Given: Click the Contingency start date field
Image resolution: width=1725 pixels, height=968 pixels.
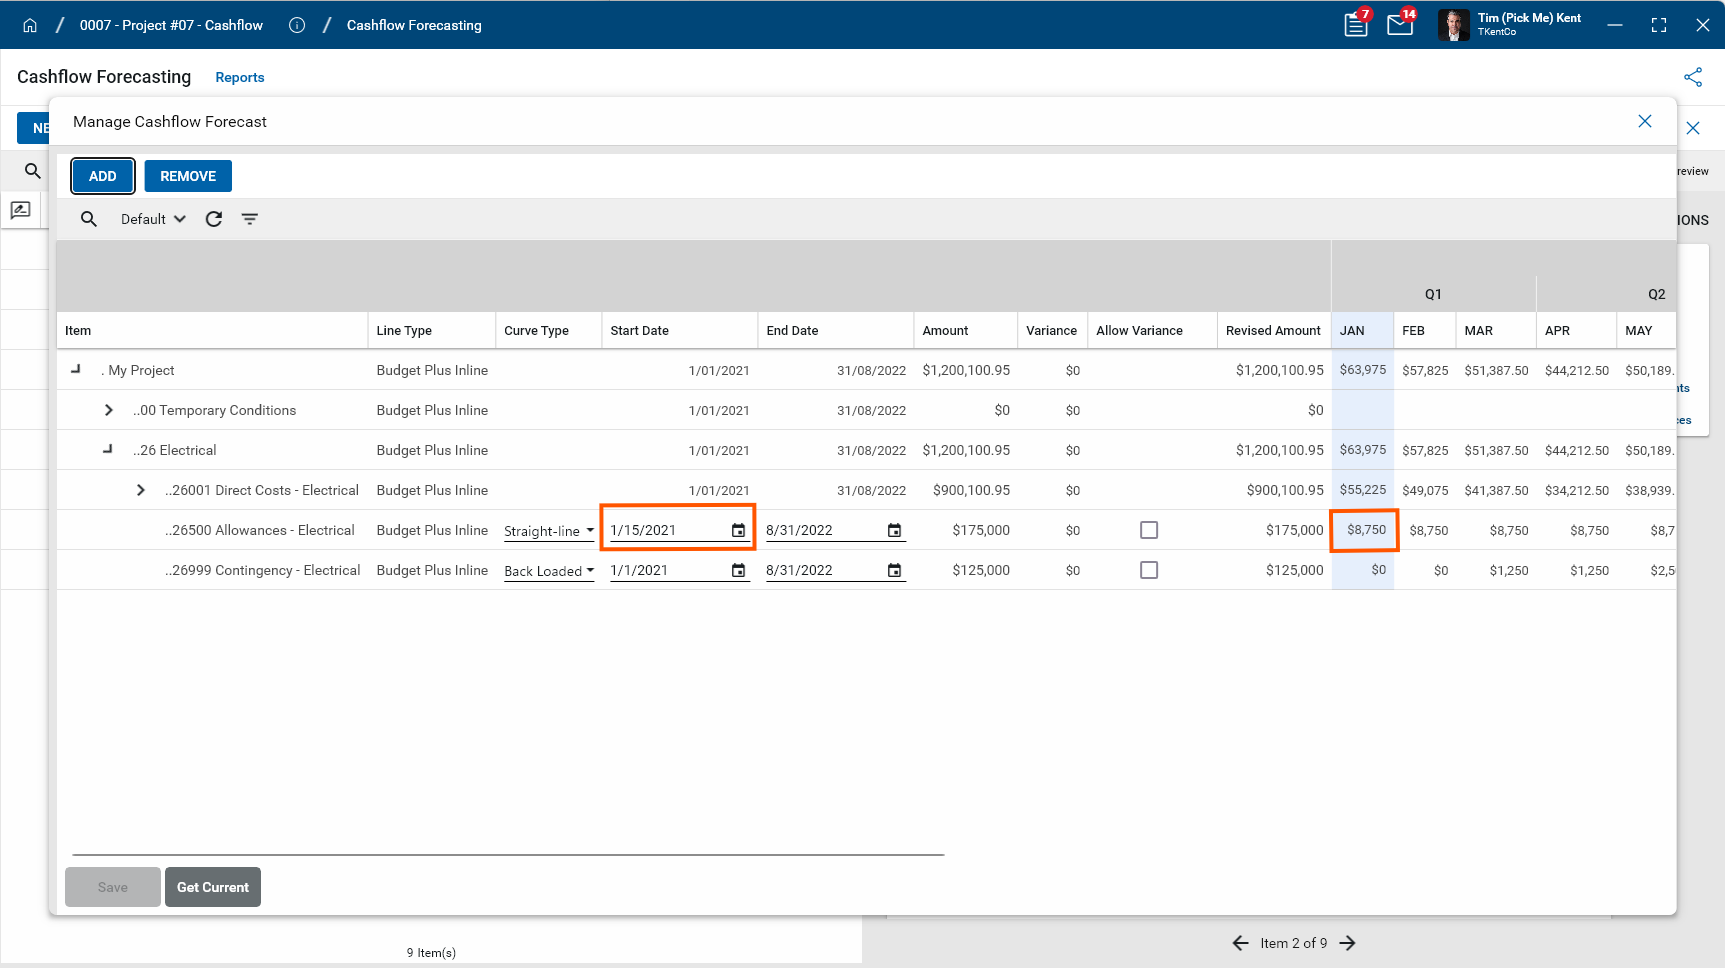Looking at the screenshot, I should click(667, 570).
